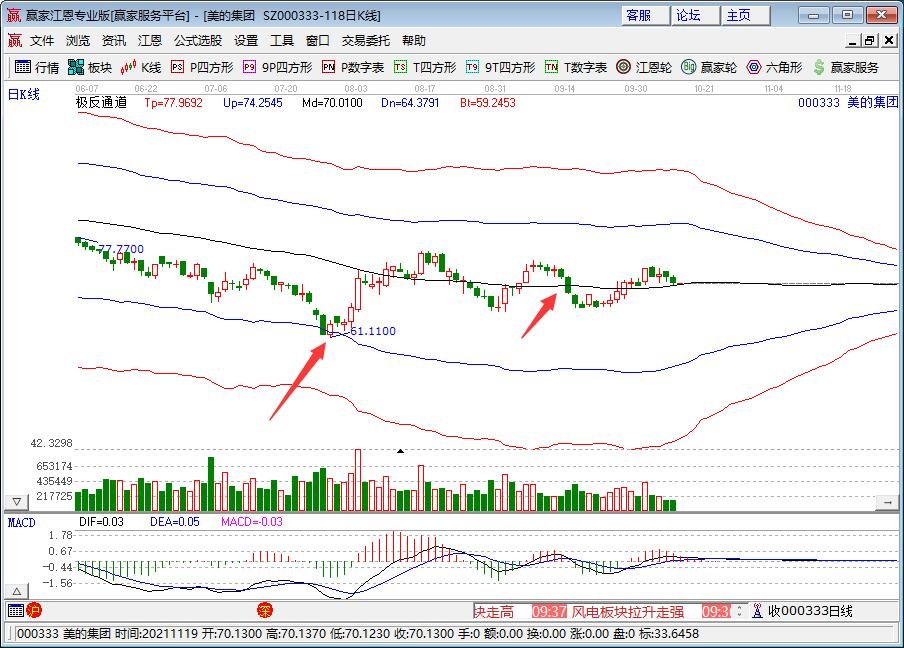Open the 行情 market quotes toolbar icon
This screenshot has width=904, height=648.
pos(36,68)
